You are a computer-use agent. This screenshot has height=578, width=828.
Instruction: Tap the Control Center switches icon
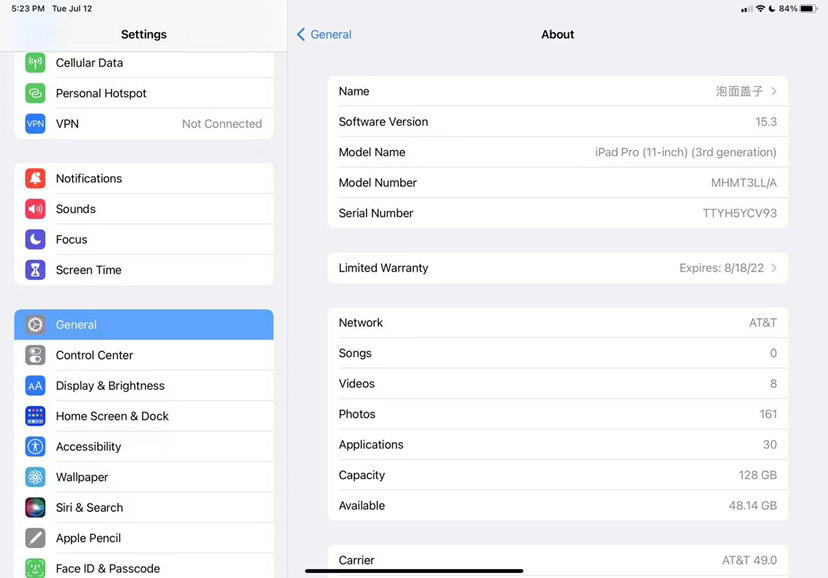35,355
